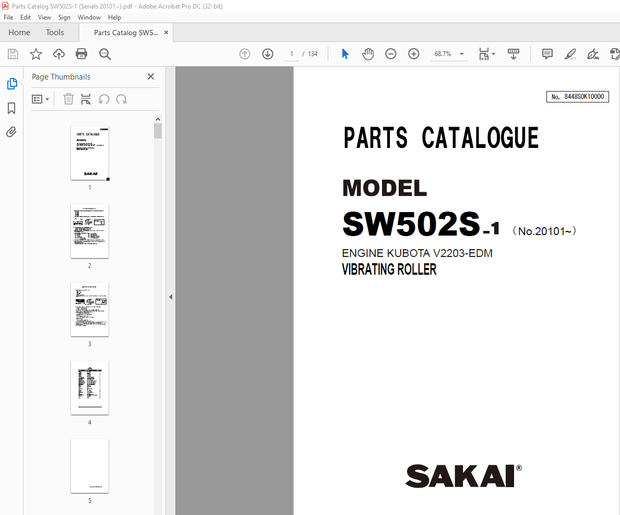Screen dimensions: 620x515
Task: Click the thumbnails panel scrollbar thumb
Action: click(158, 131)
